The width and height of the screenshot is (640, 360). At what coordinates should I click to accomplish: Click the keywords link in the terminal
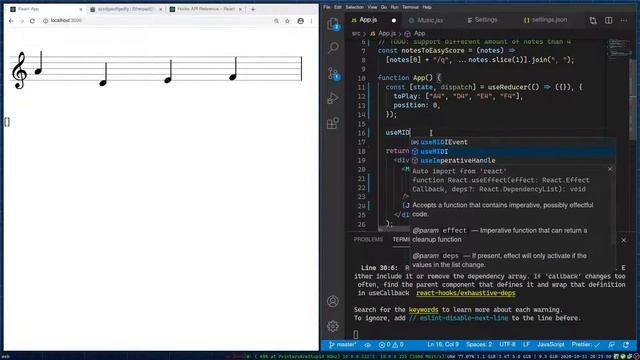pyautogui.click(x=423, y=310)
